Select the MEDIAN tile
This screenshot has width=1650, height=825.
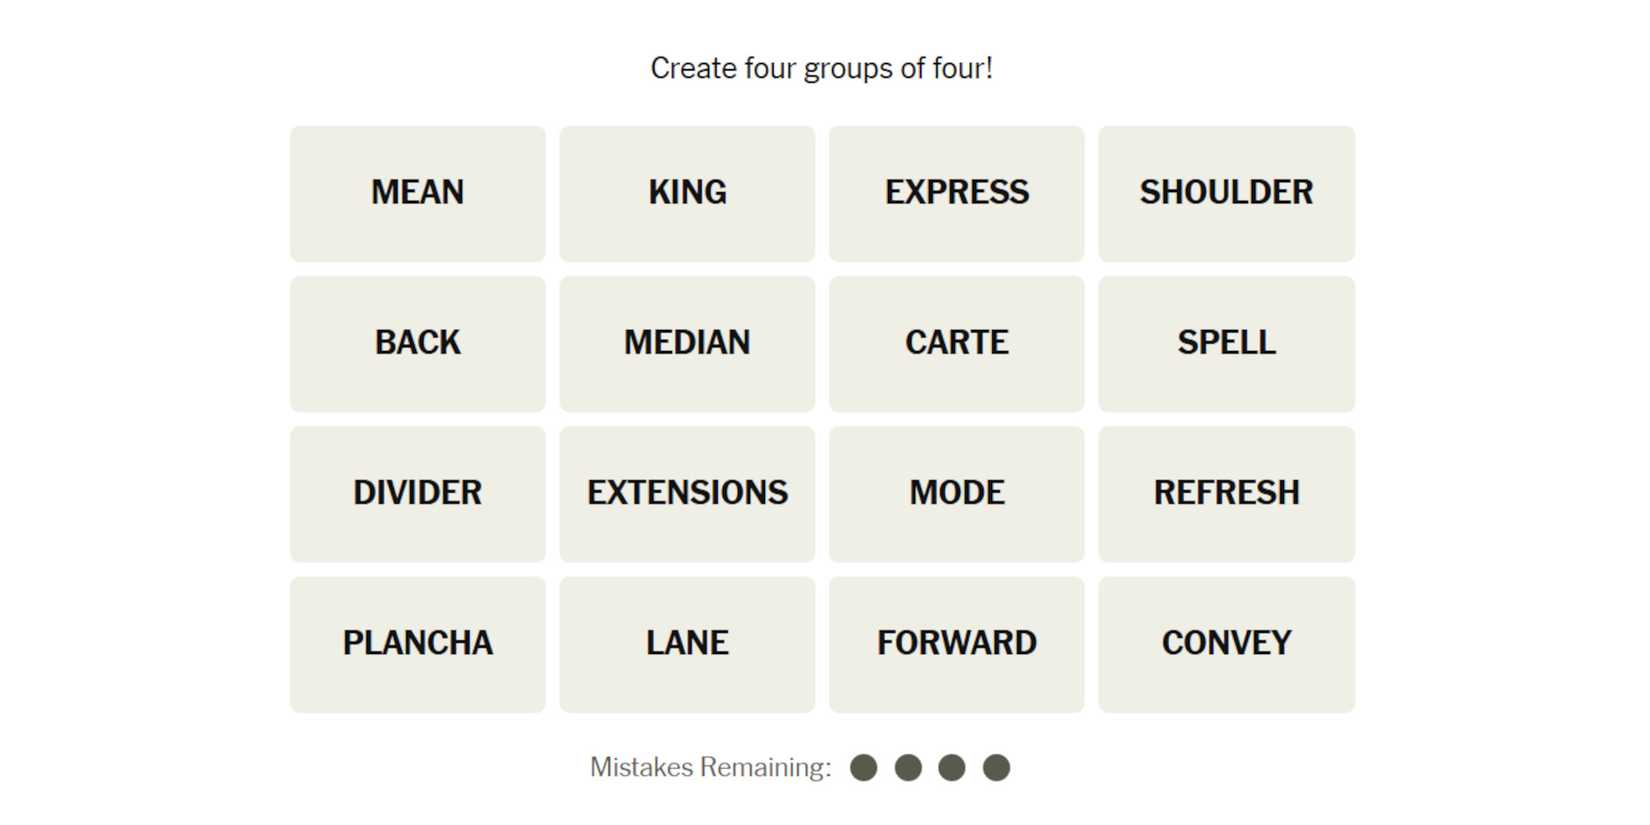click(x=687, y=343)
